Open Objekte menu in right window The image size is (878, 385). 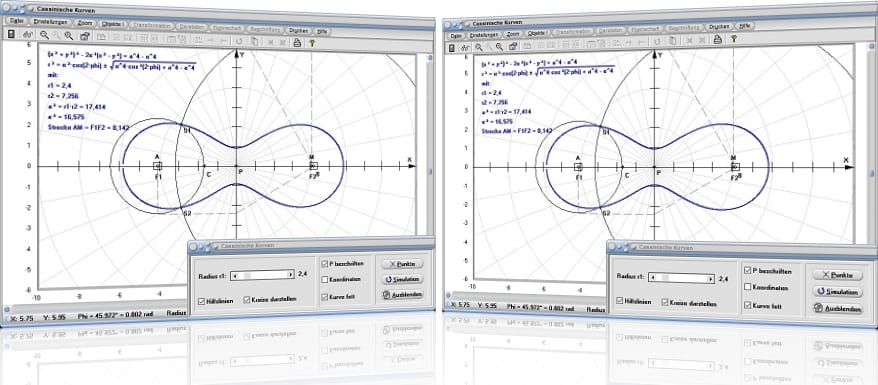[x=537, y=33]
